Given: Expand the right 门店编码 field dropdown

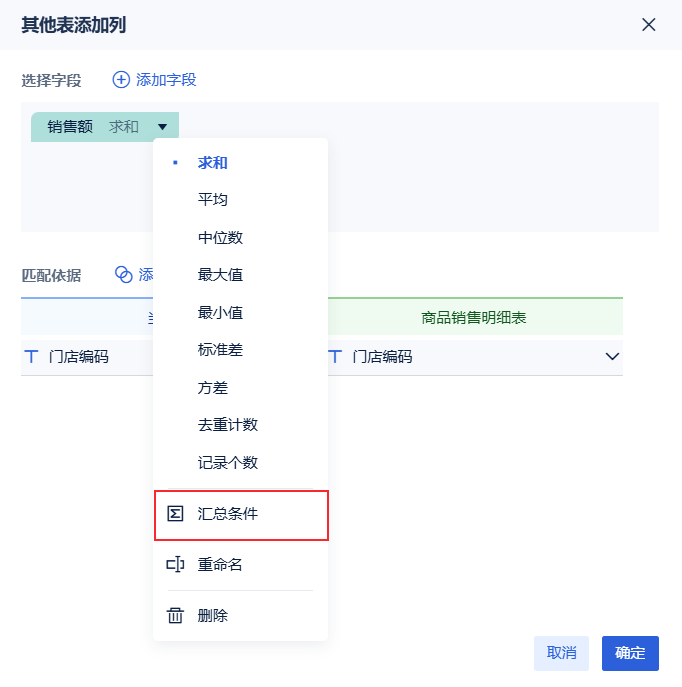Looking at the screenshot, I should [612, 357].
